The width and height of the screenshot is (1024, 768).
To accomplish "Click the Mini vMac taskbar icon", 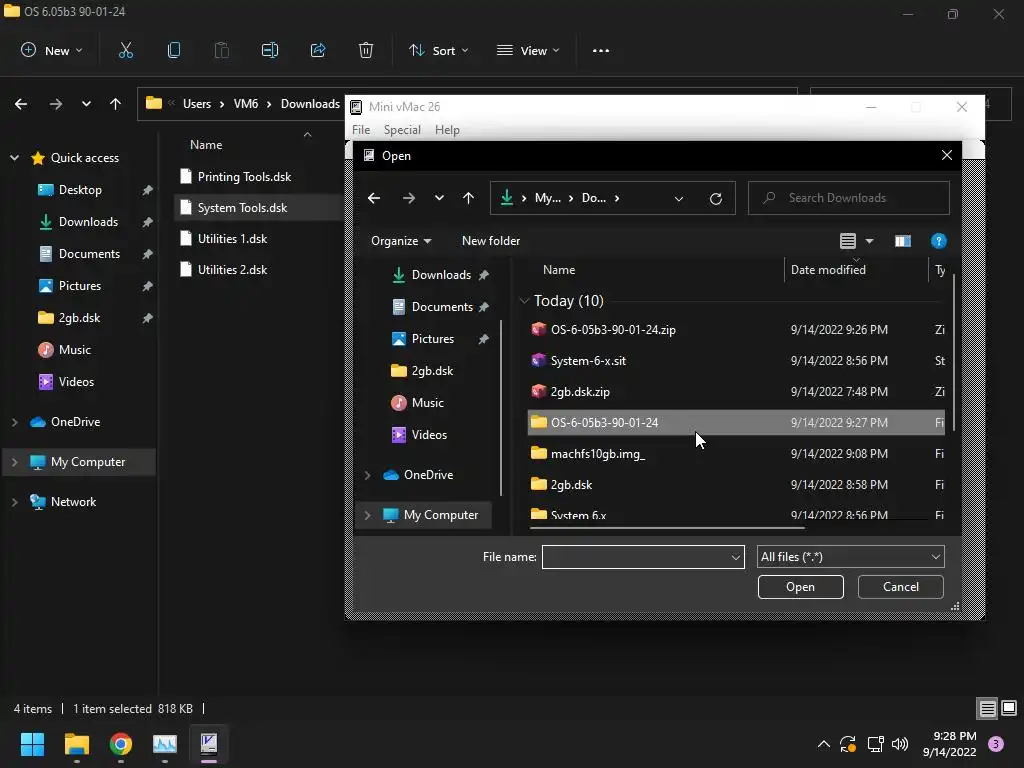I will pyautogui.click(x=209, y=744).
